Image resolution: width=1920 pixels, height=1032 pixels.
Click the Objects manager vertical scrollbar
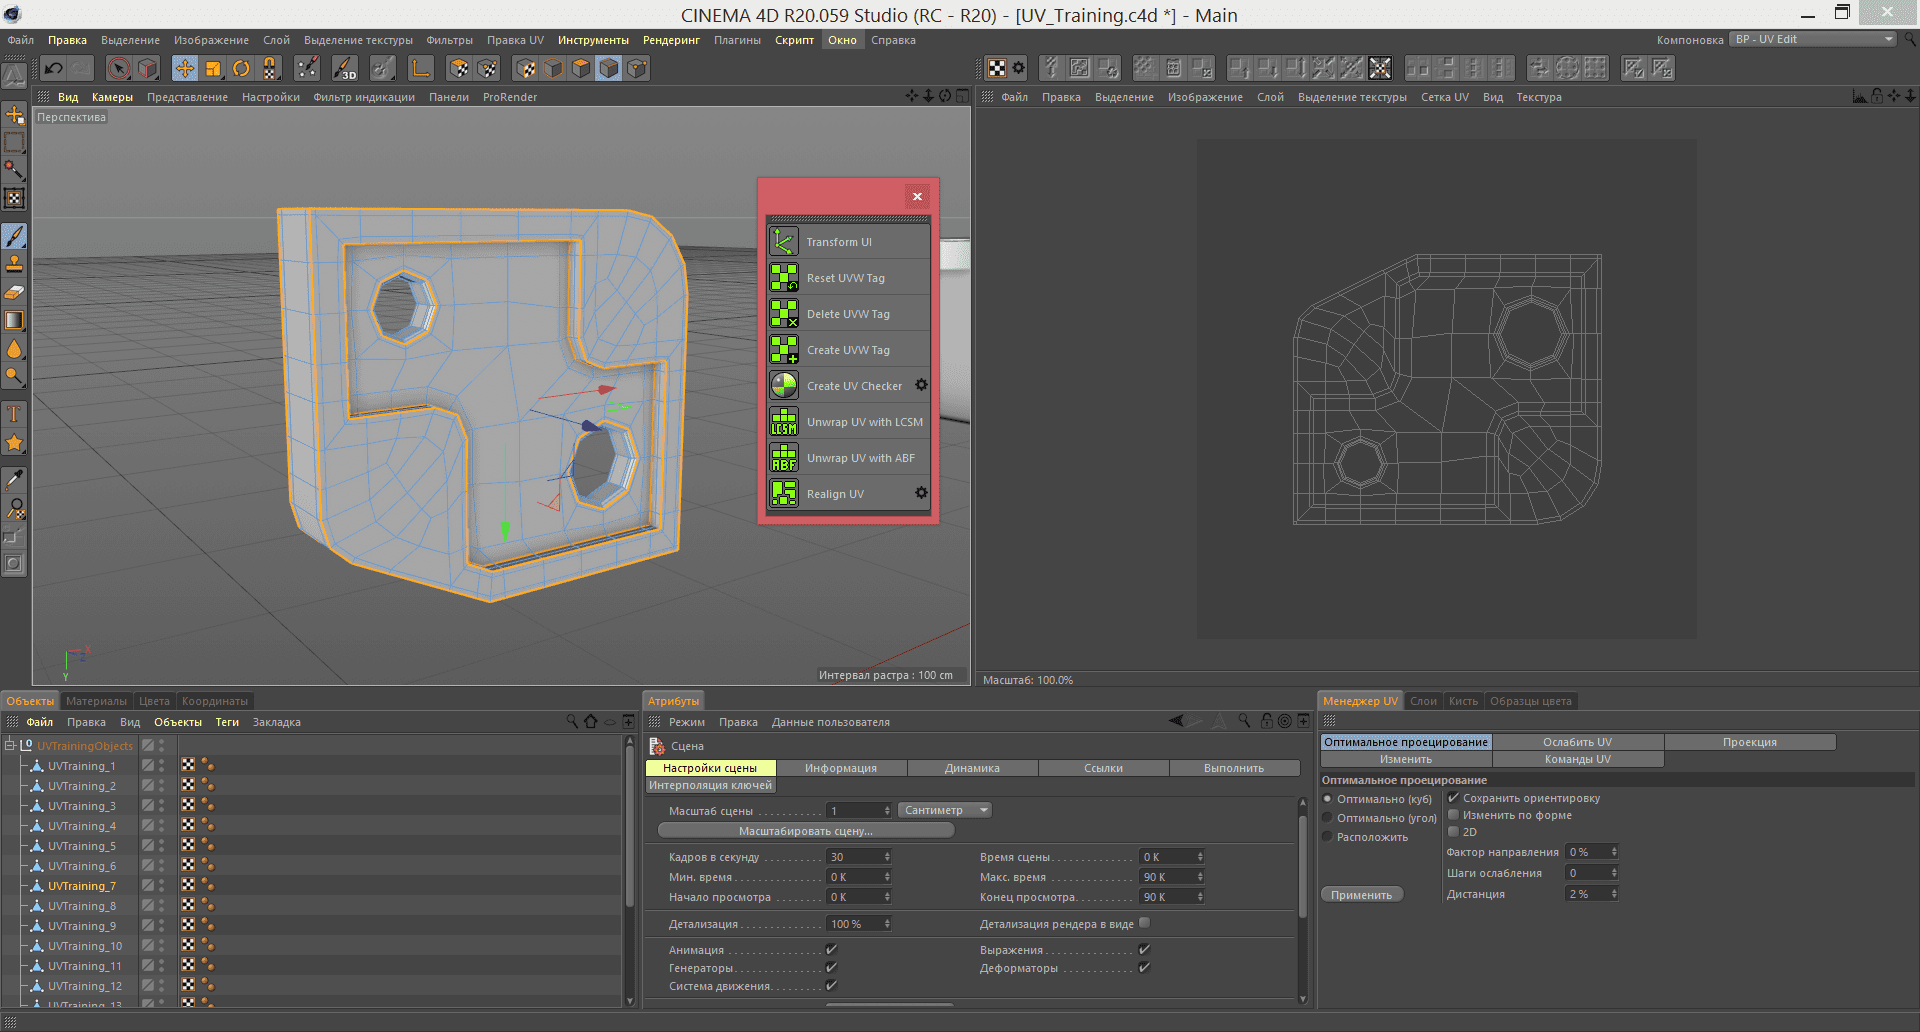pos(629,825)
